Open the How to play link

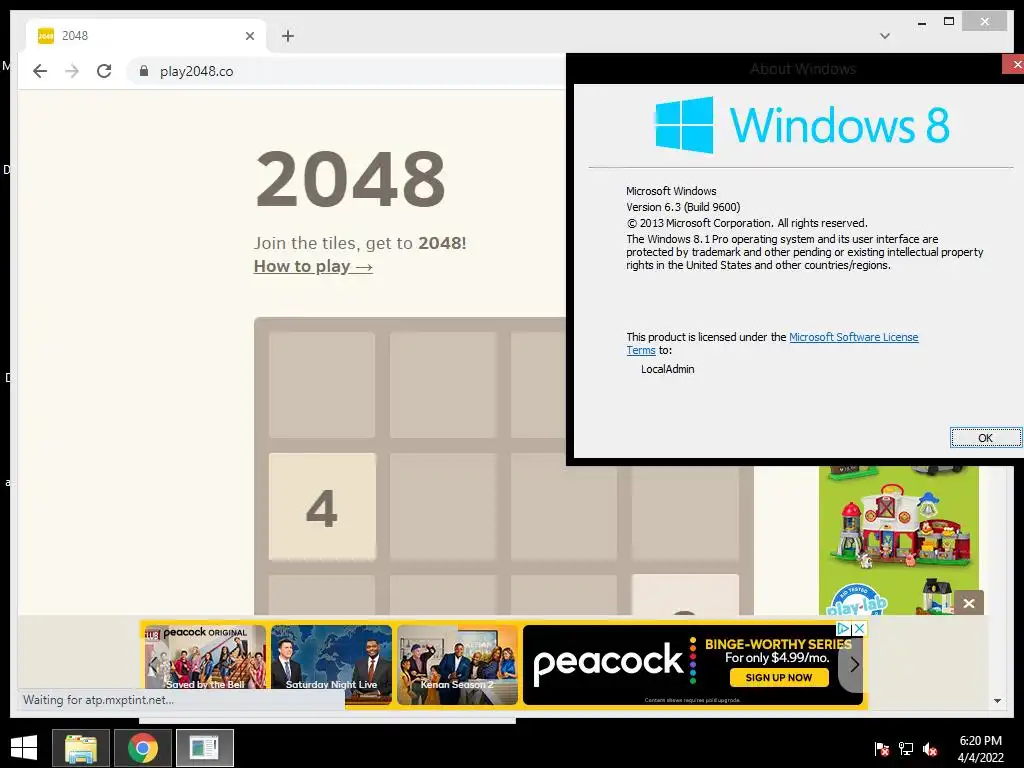pyautogui.click(x=313, y=266)
